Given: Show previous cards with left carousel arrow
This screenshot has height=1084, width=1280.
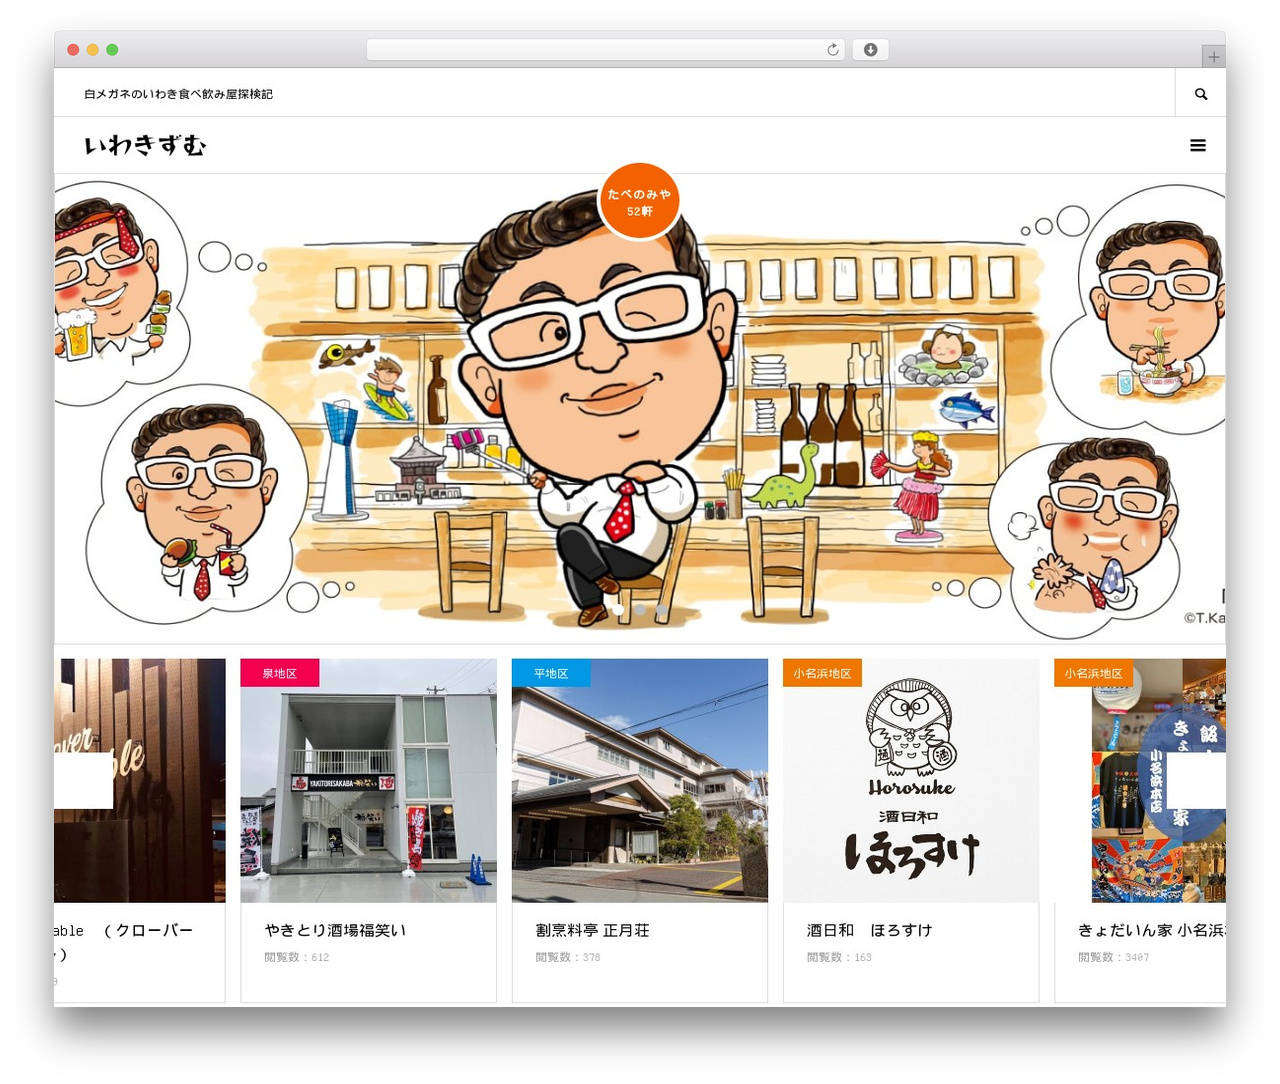Looking at the screenshot, I should tap(83, 780).
